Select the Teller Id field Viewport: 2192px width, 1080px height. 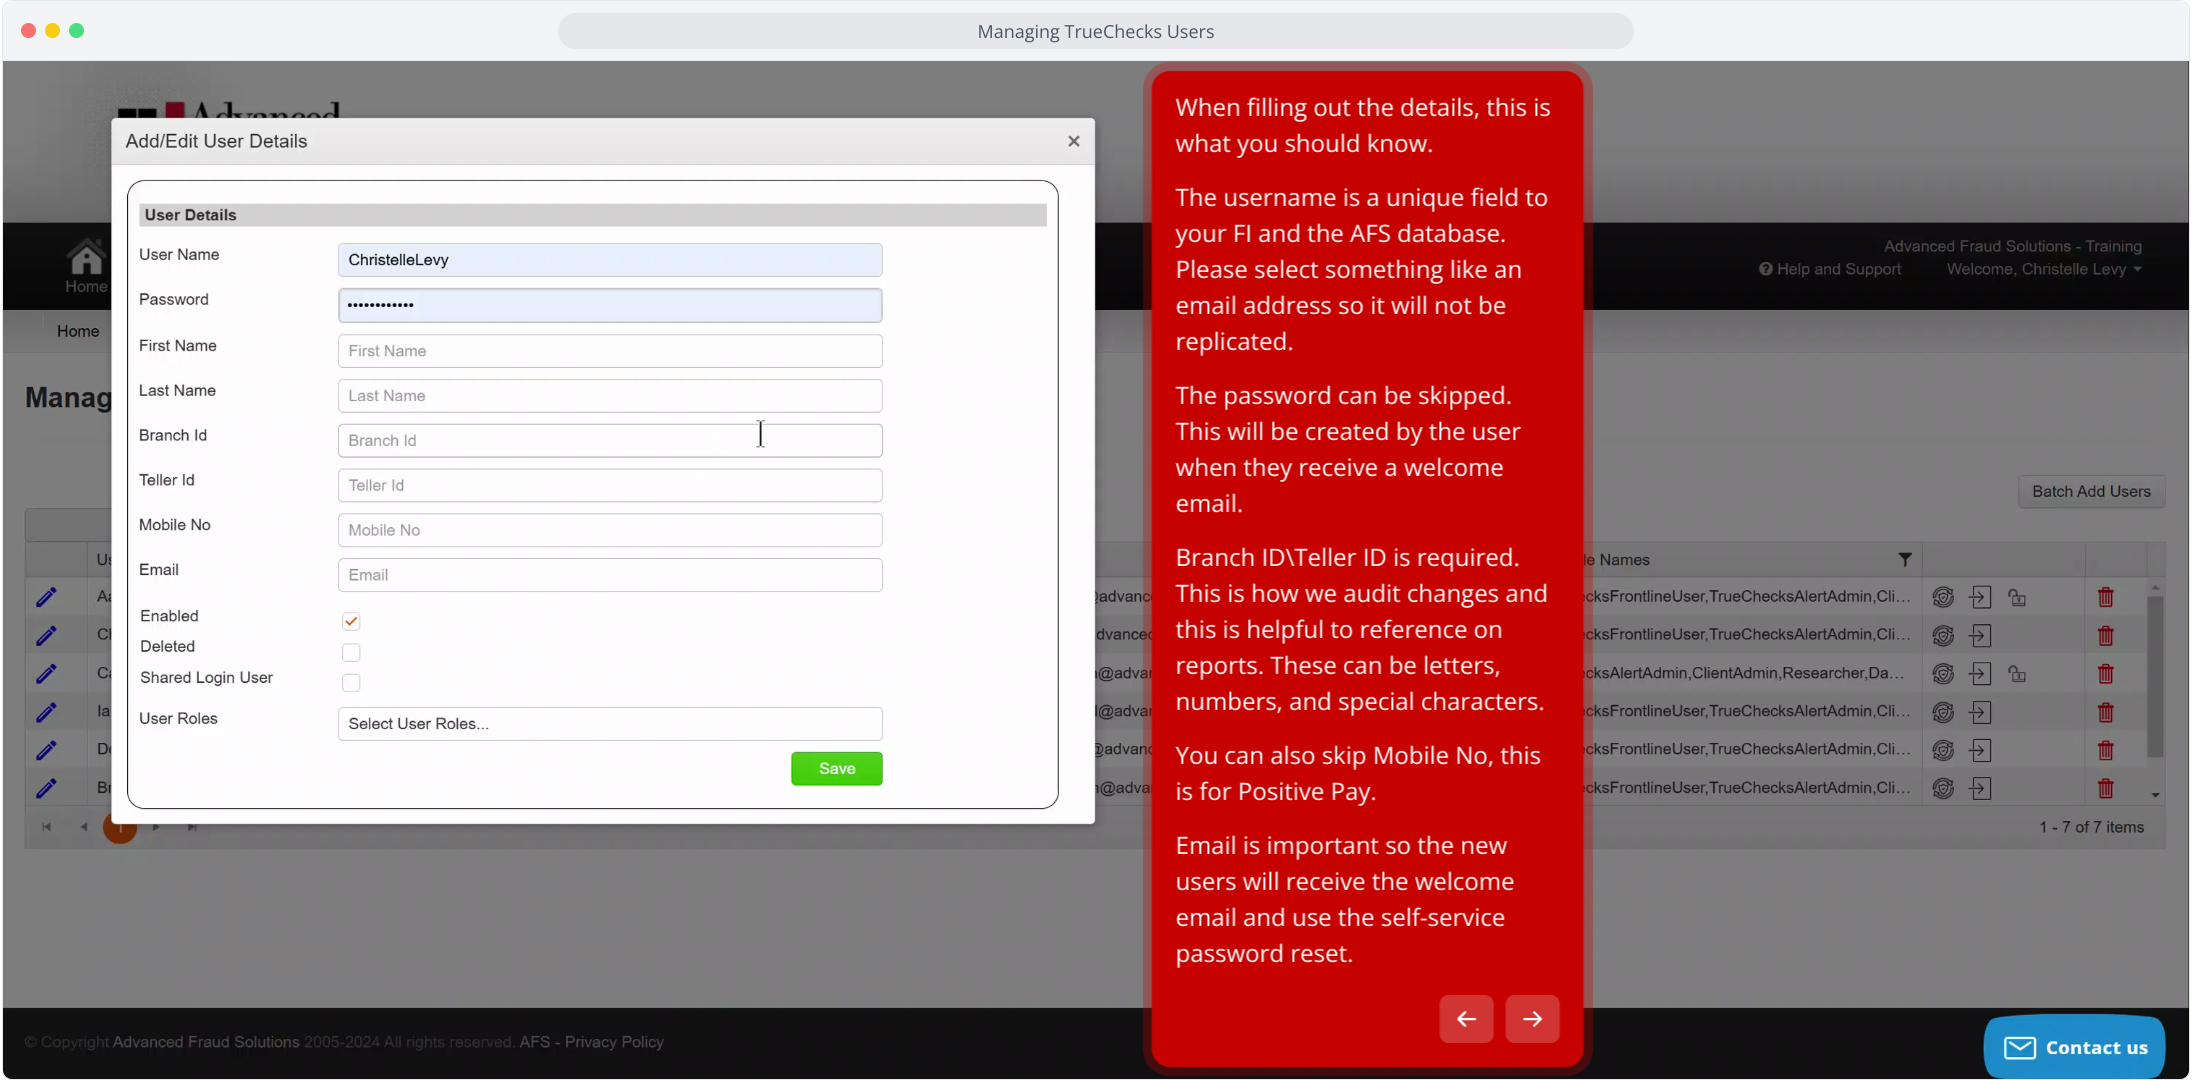coord(610,485)
